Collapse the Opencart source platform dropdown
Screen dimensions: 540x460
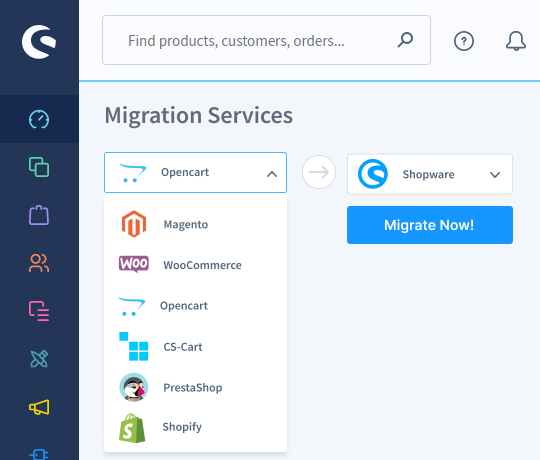coord(195,172)
